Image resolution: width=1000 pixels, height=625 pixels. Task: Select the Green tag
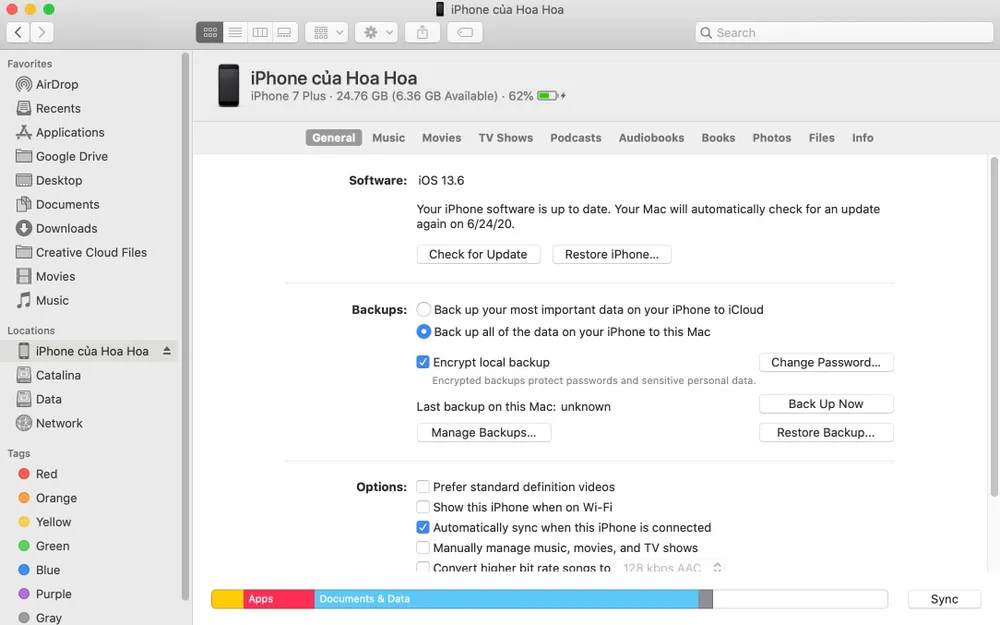[44, 546]
